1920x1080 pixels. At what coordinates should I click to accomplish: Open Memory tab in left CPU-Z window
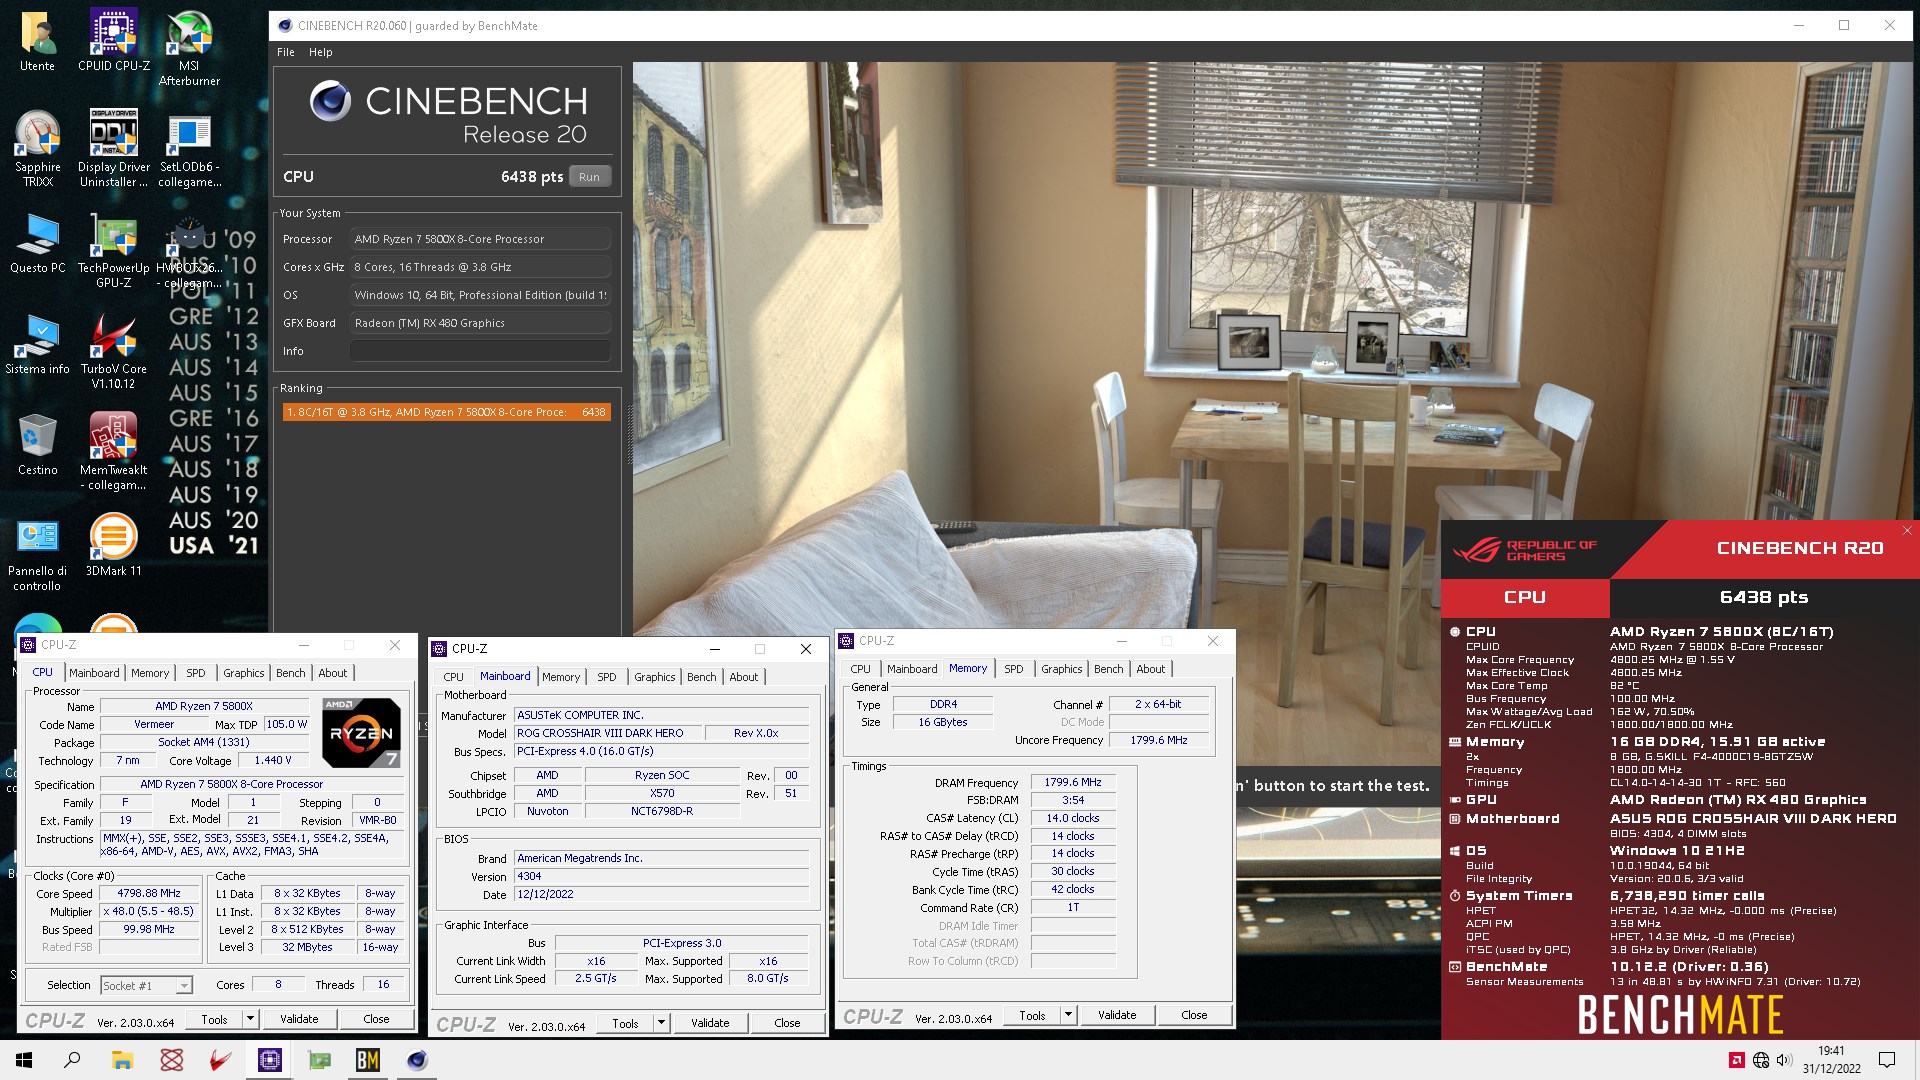tap(150, 673)
